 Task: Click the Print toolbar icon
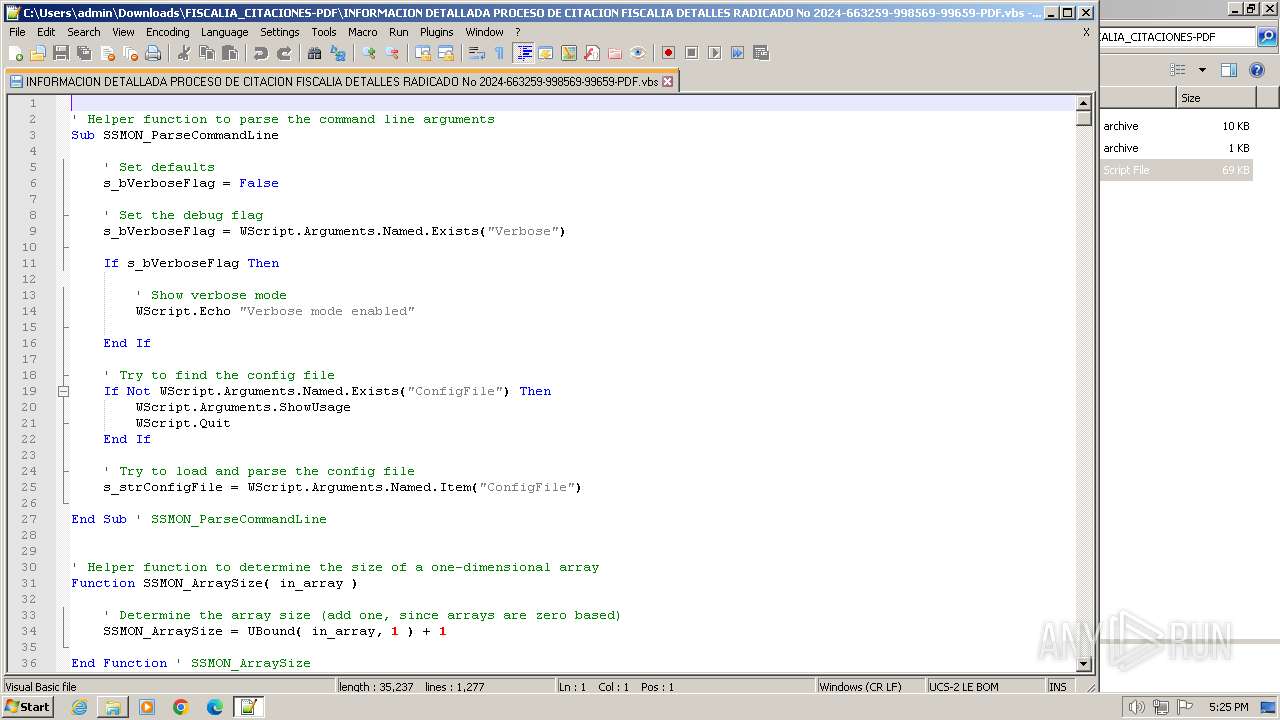152,53
